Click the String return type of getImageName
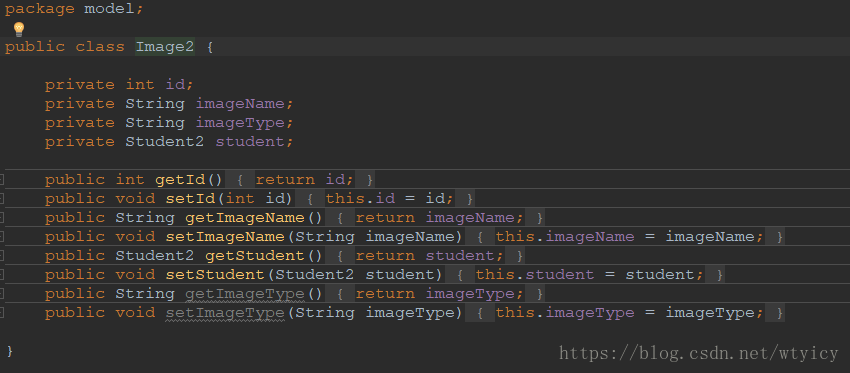This screenshot has width=850, height=373. (145, 217)
